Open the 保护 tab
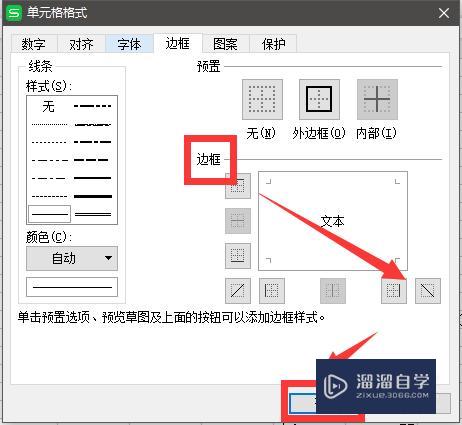Viewport: 462px width, 425px height. click(x=273, y=44)
